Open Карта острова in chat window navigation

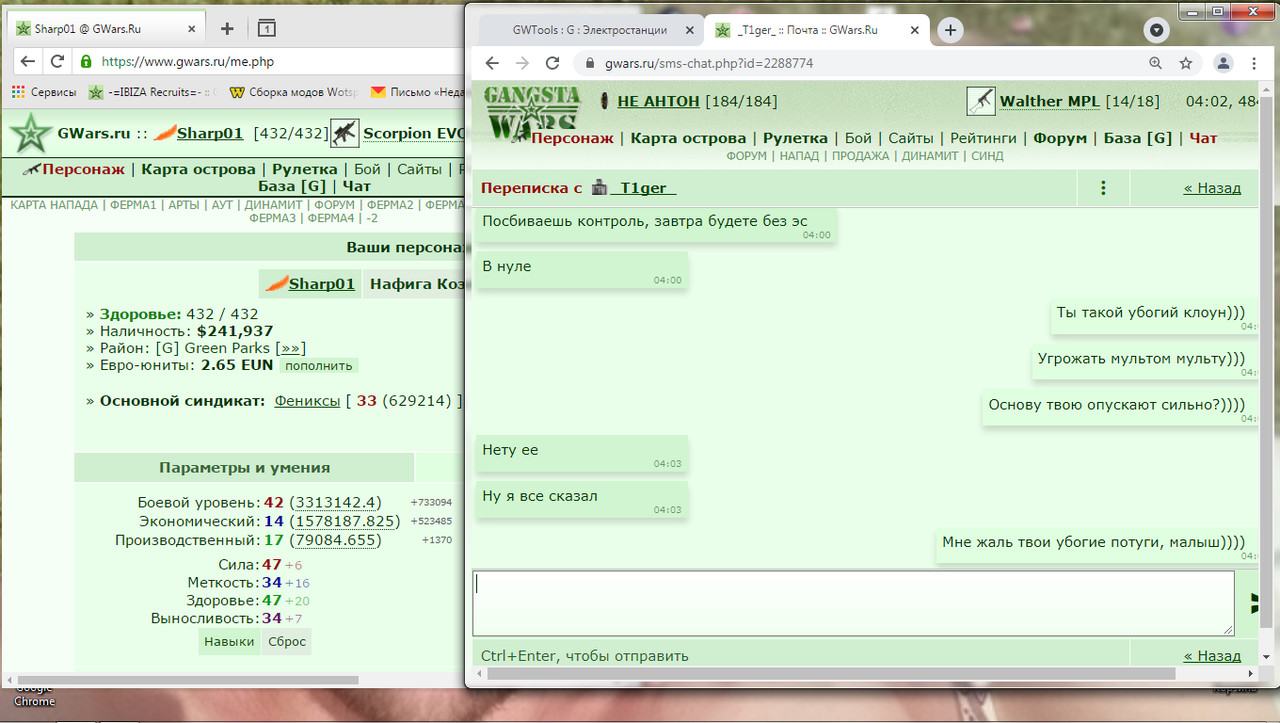(x=688, y=138)
